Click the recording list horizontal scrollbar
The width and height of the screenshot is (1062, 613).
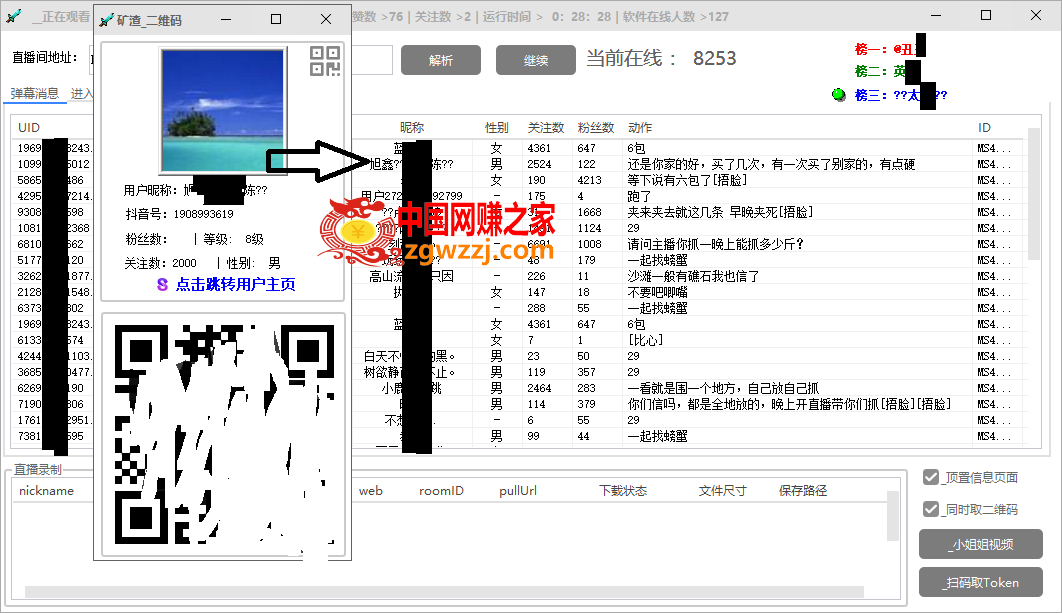pos(444,592)
